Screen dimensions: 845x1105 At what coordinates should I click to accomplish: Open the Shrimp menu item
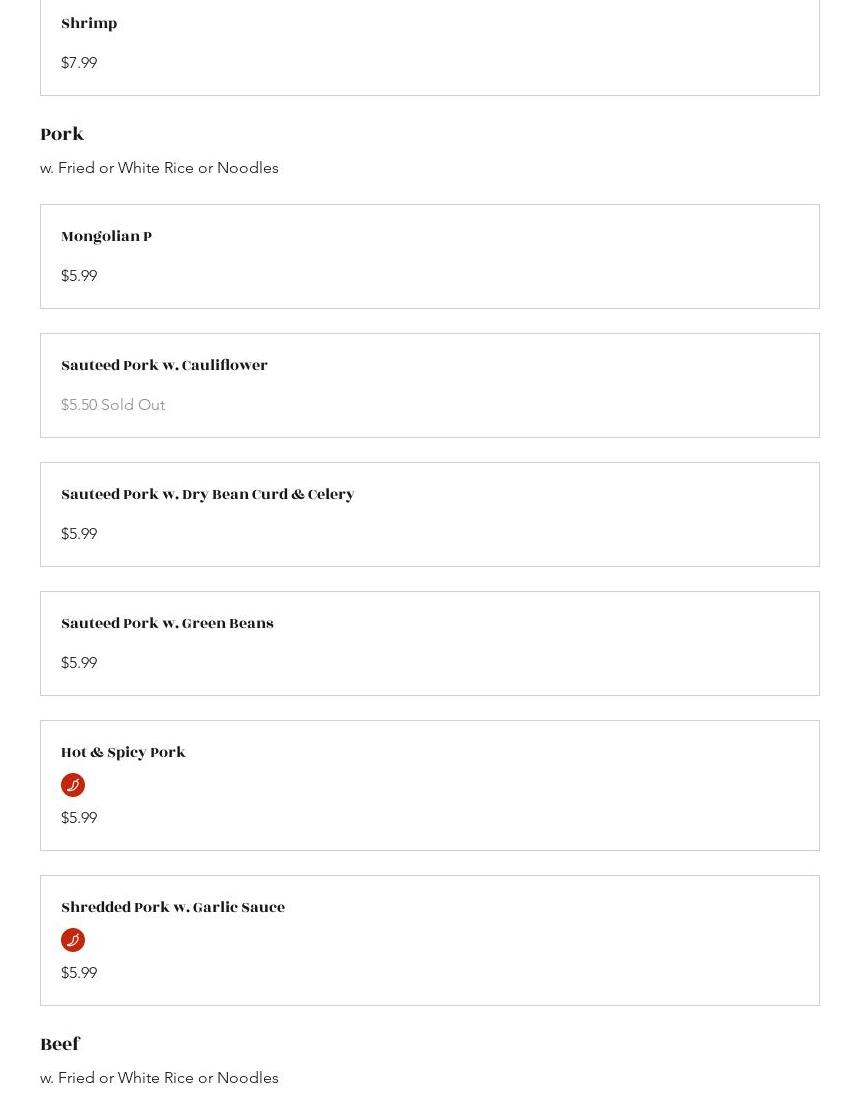coord(89,24)
